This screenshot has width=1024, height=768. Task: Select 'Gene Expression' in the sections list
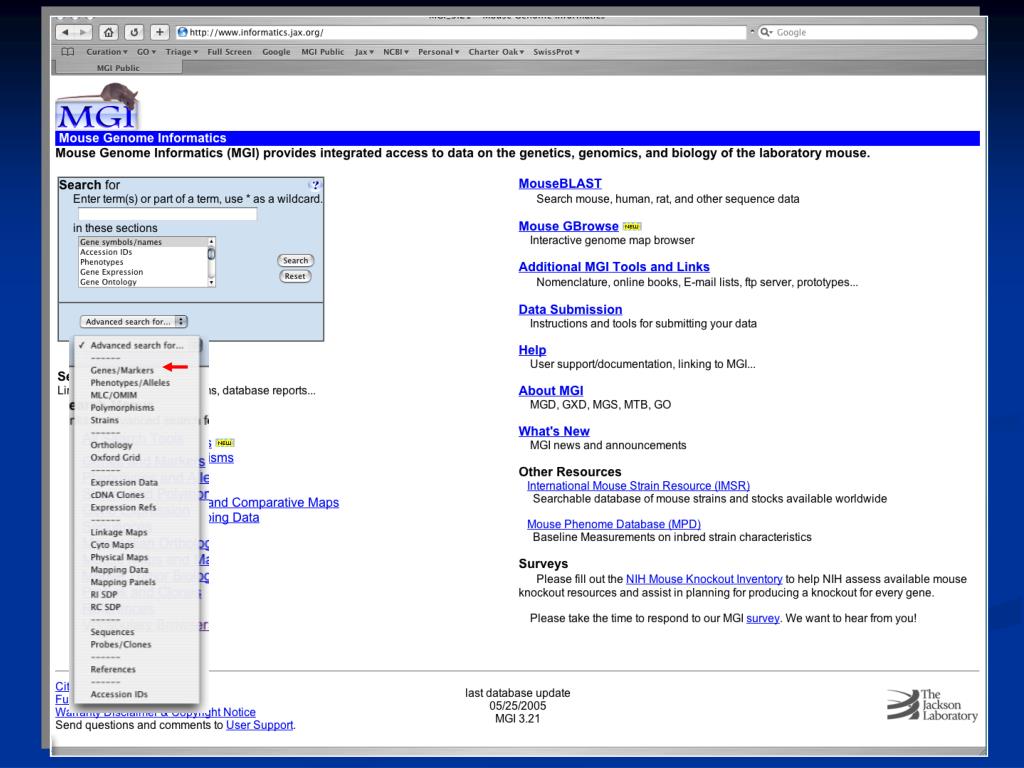pyautogui.click(x=112, y=272)
